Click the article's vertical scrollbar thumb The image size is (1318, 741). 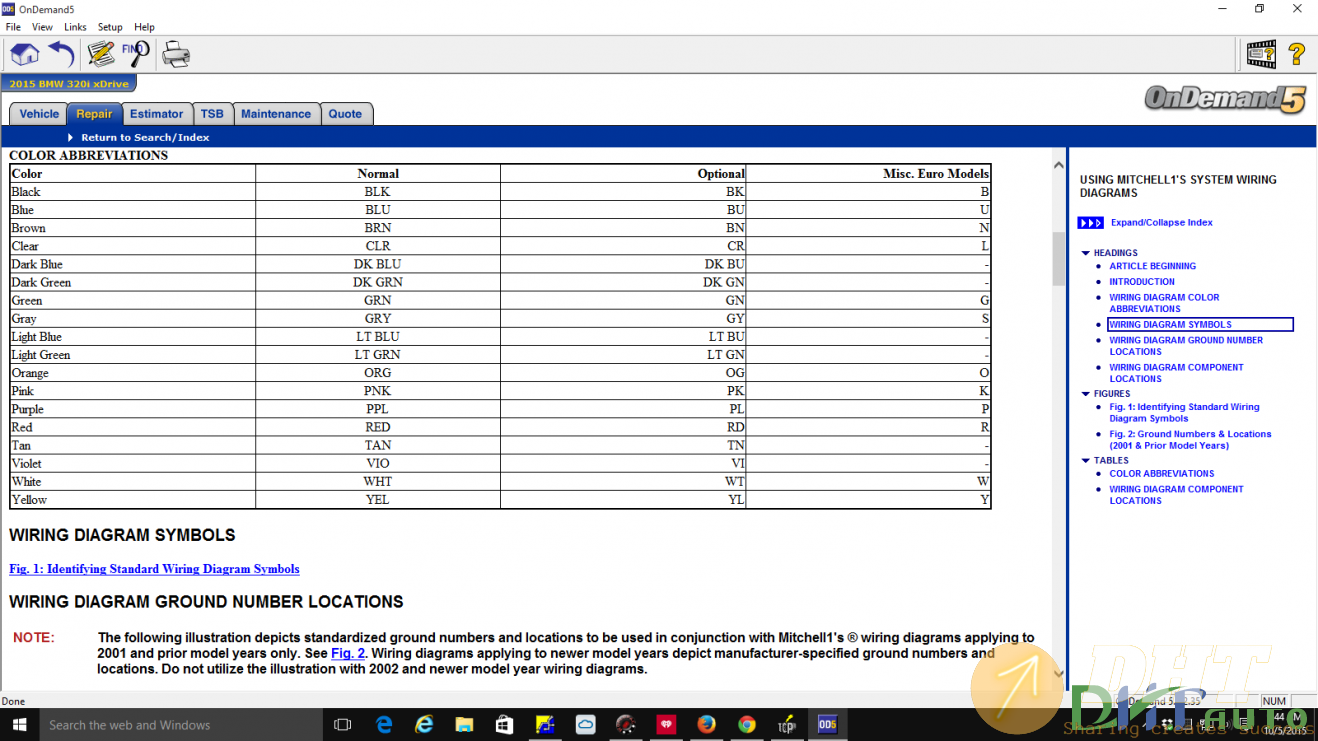point(1059,257)
